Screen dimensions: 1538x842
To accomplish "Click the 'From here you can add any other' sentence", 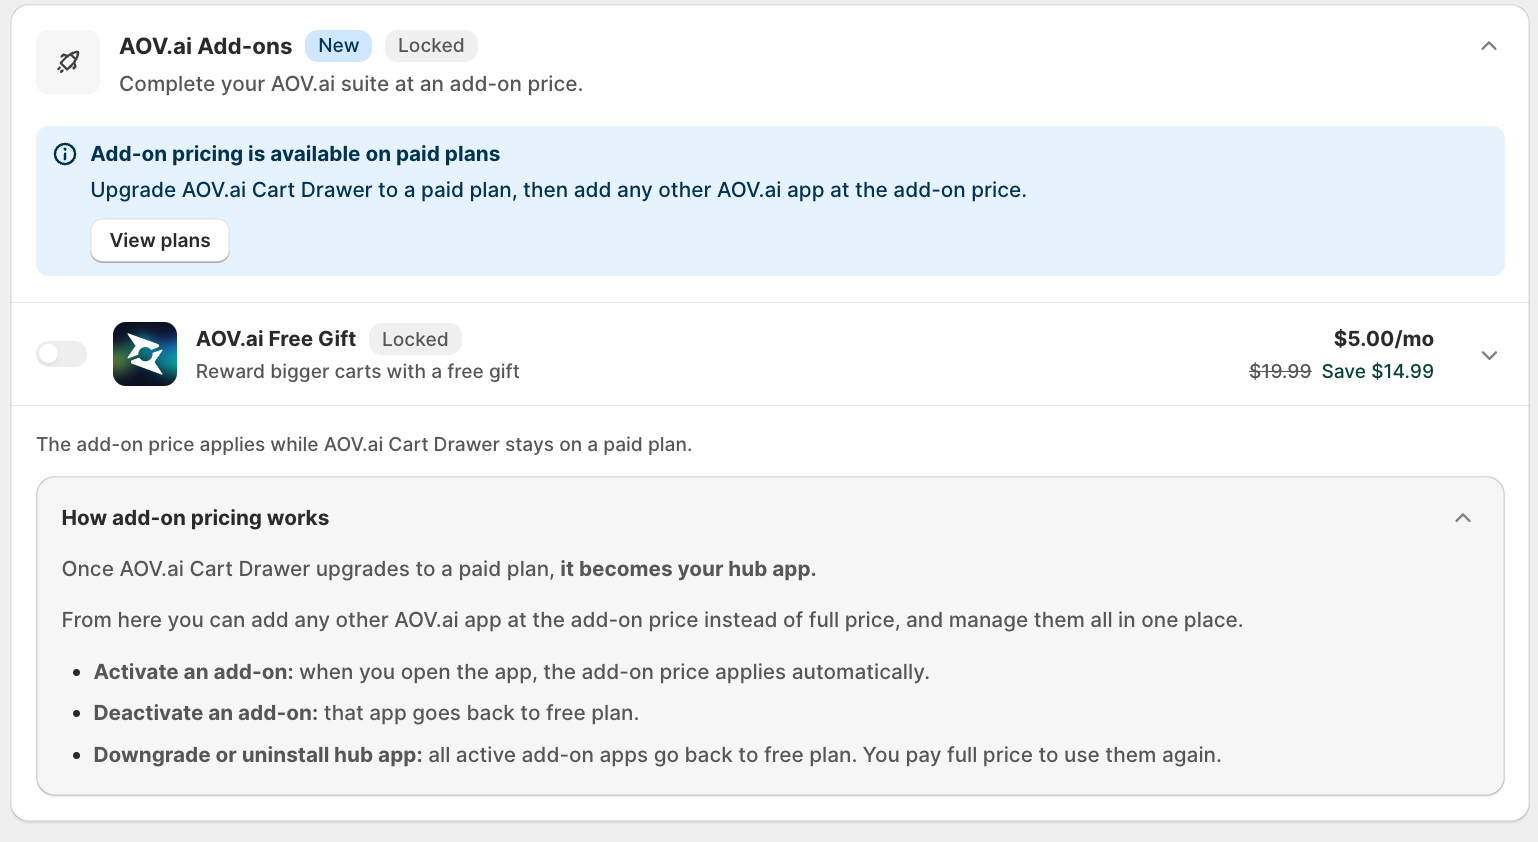I will click(652, 620).
